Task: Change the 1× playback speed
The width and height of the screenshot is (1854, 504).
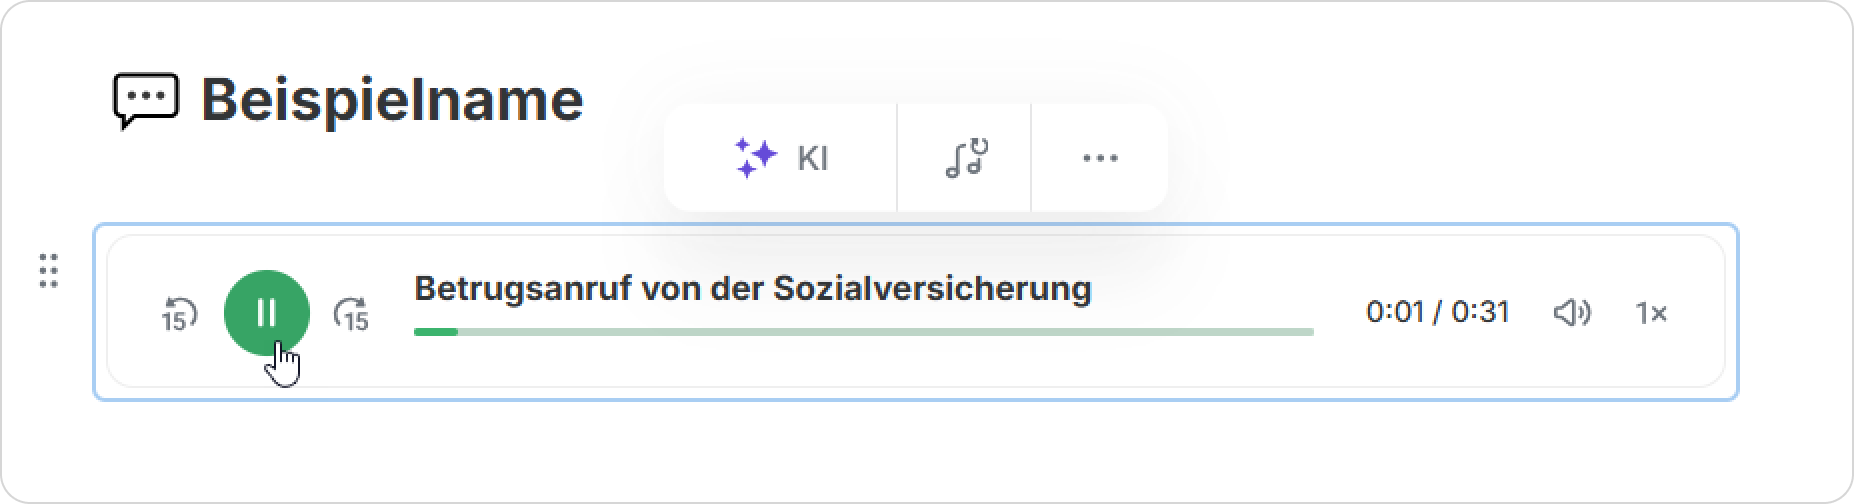Action: (x=1651, y=313)
